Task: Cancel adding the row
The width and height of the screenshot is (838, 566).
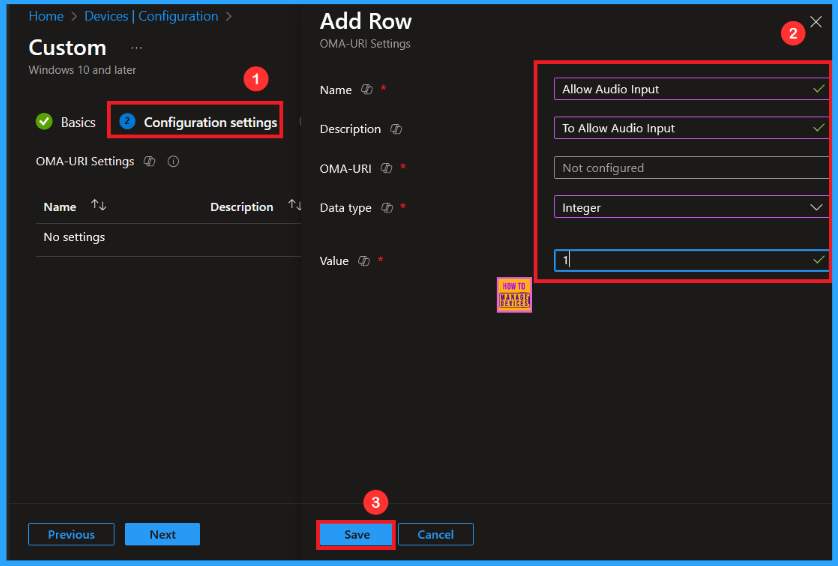Action: (435, 535)
